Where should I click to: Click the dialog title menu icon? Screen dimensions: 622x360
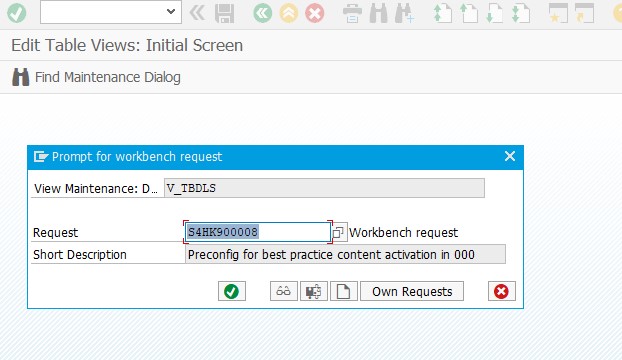point(40,157)
